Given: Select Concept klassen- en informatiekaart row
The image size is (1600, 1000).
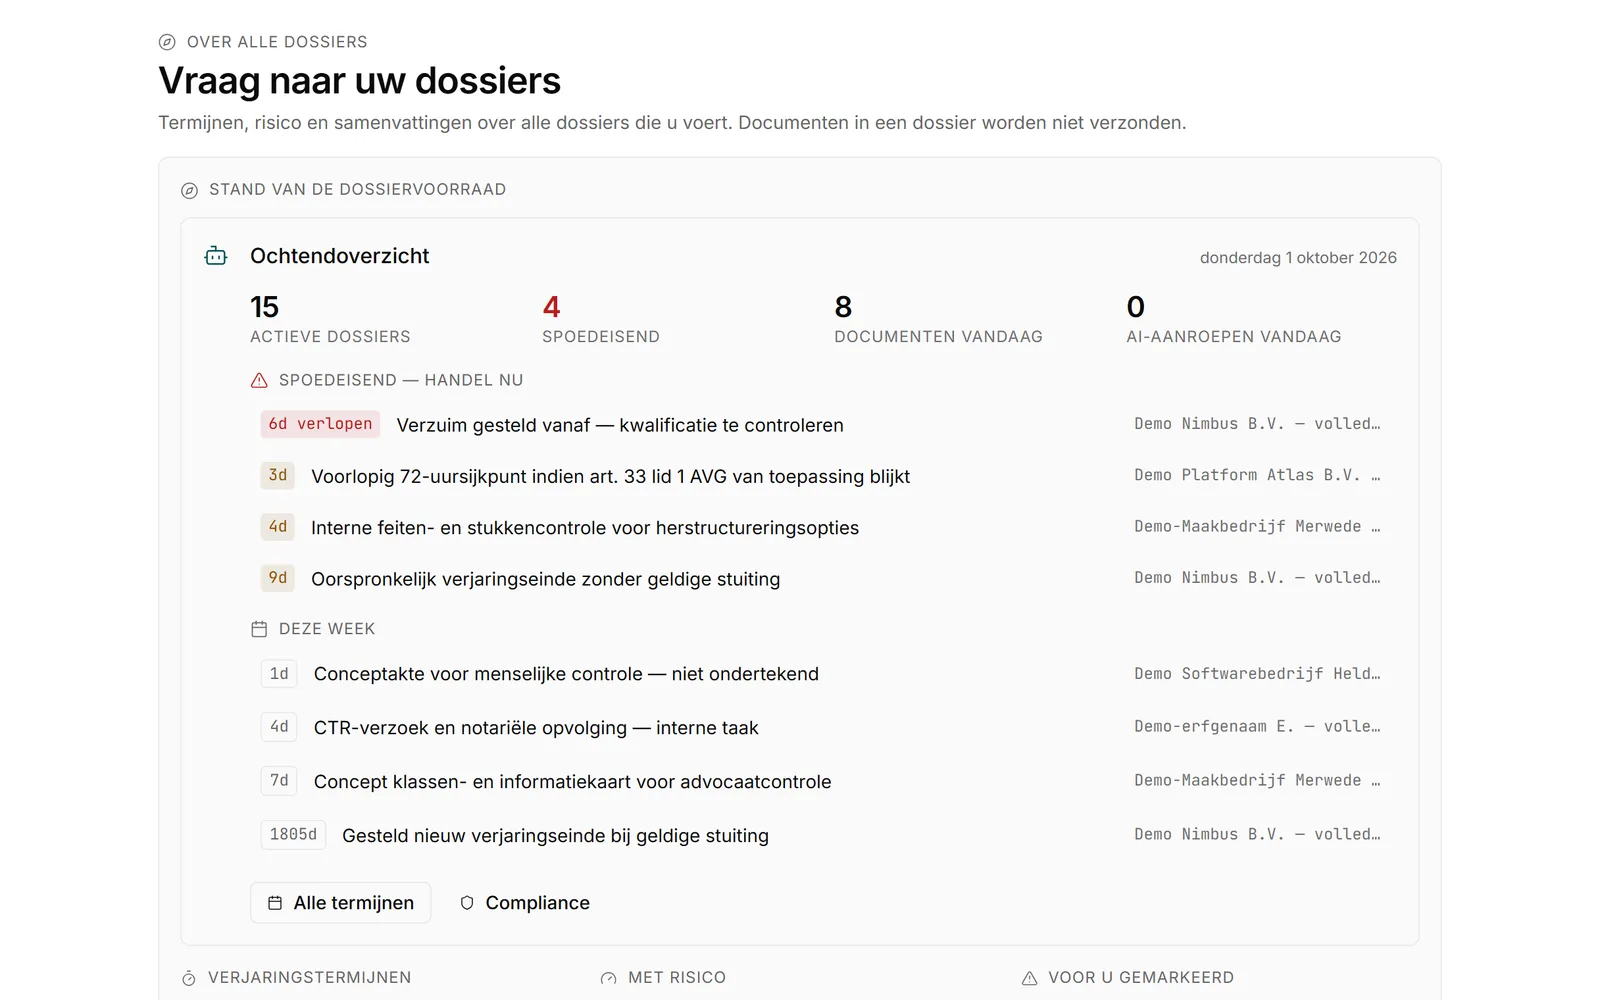Looking at the screenshot, I should coord(820,781).
